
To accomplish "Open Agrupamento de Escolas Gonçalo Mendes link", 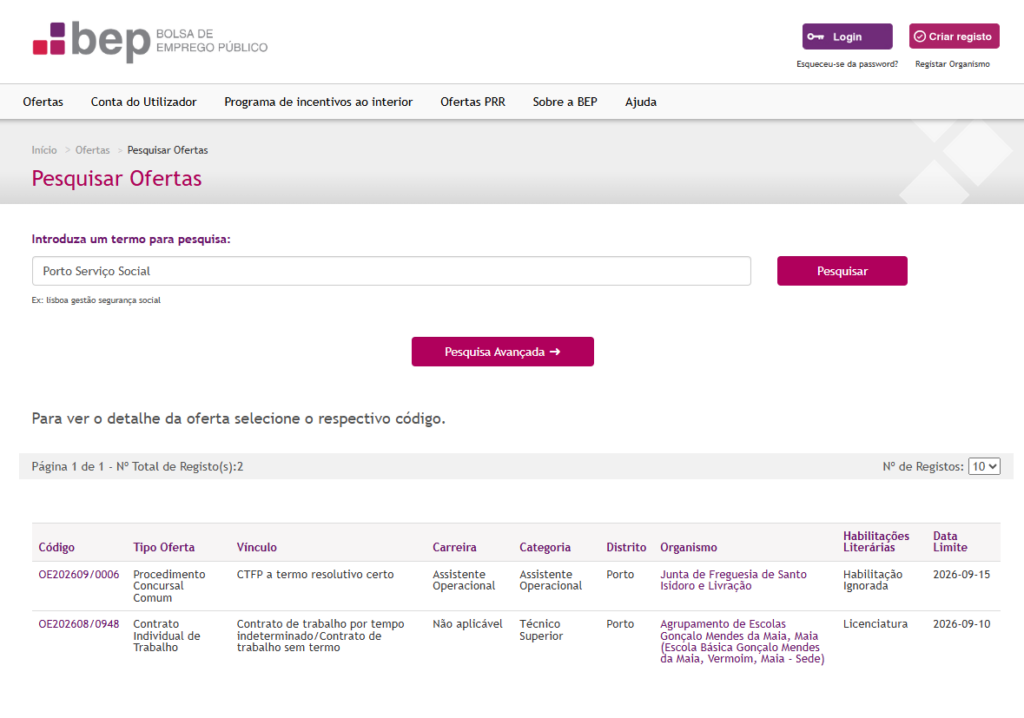I will pyautogui.click(x=743, y=642).
